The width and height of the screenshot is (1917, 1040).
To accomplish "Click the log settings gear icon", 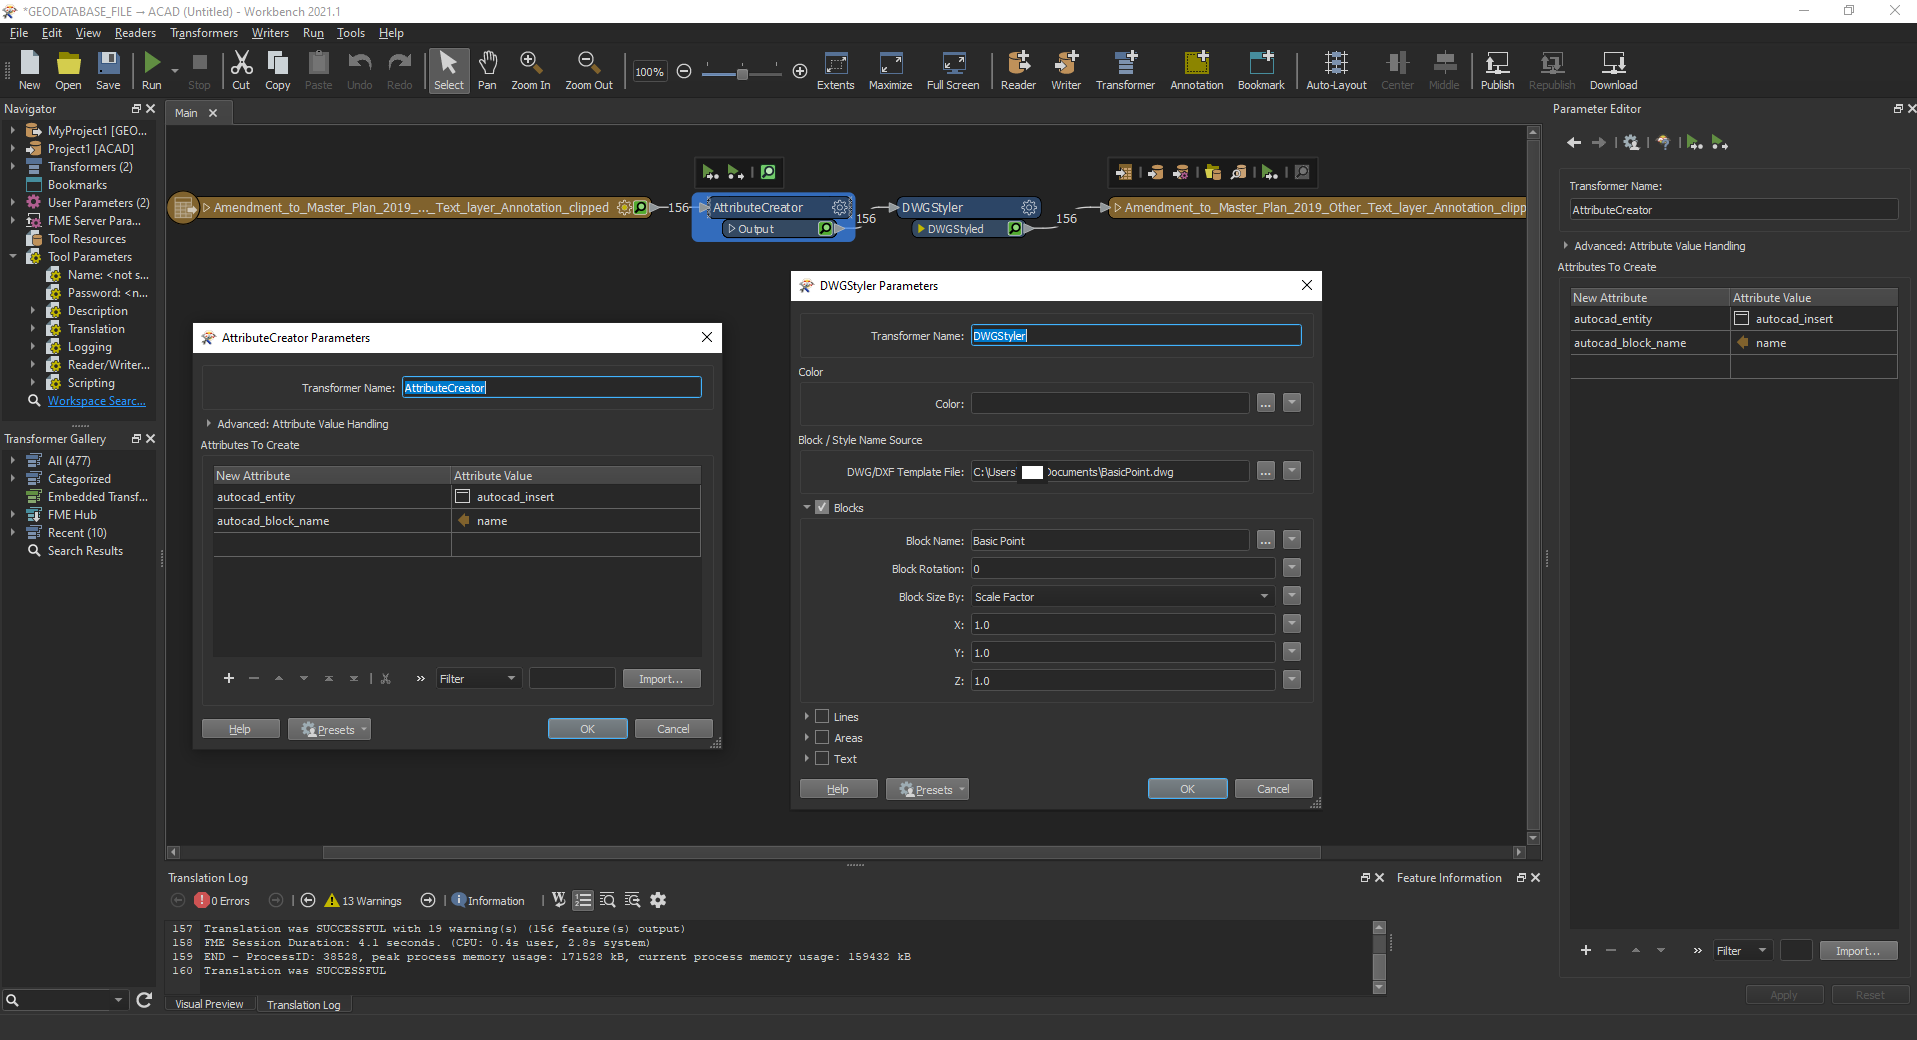I will point(658,900).
